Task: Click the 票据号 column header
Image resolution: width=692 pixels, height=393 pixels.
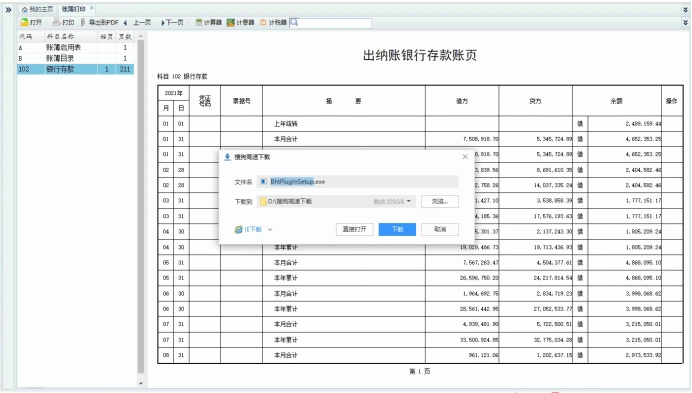Action: coord(241,101)
